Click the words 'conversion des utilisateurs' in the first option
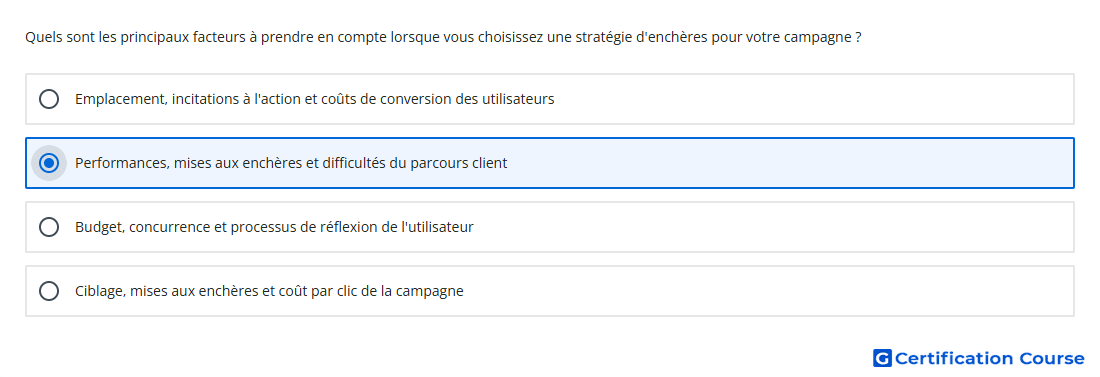Viewport: 1100px width, 377px height. coord(467,99)
